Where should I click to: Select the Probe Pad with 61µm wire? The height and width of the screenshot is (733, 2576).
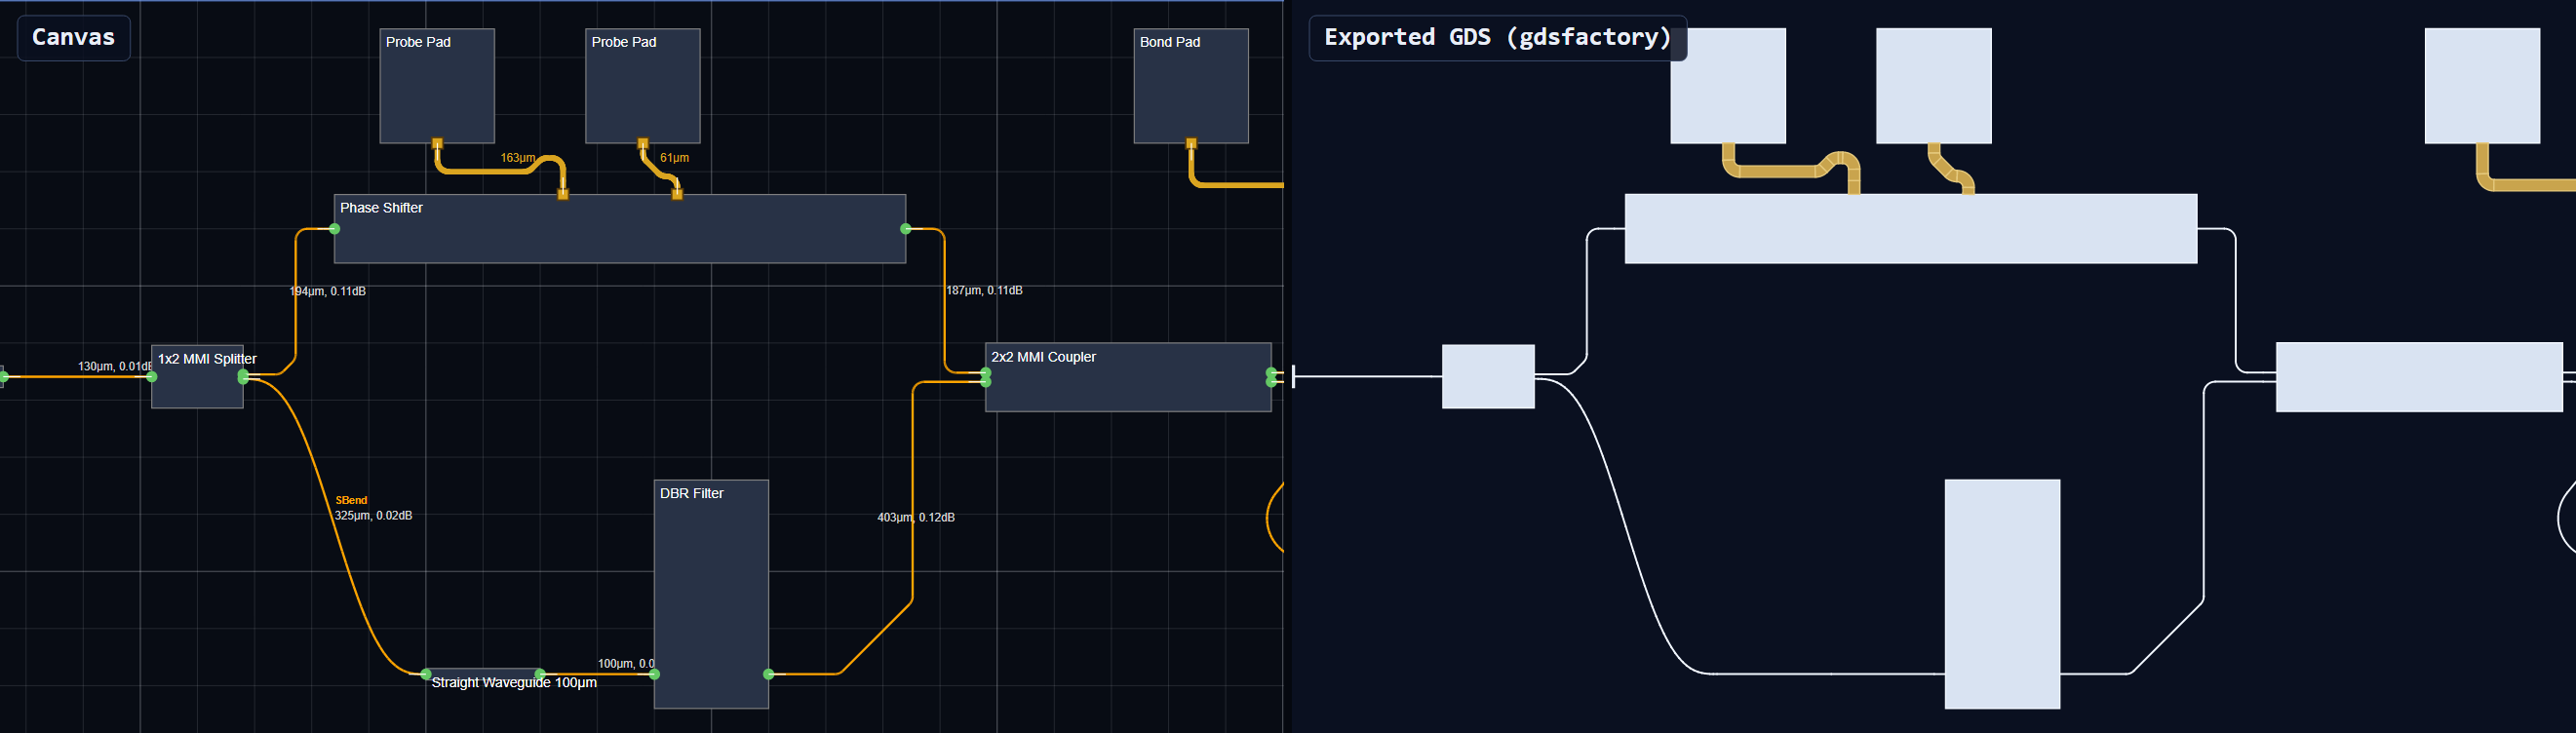[x=642, y=86]
